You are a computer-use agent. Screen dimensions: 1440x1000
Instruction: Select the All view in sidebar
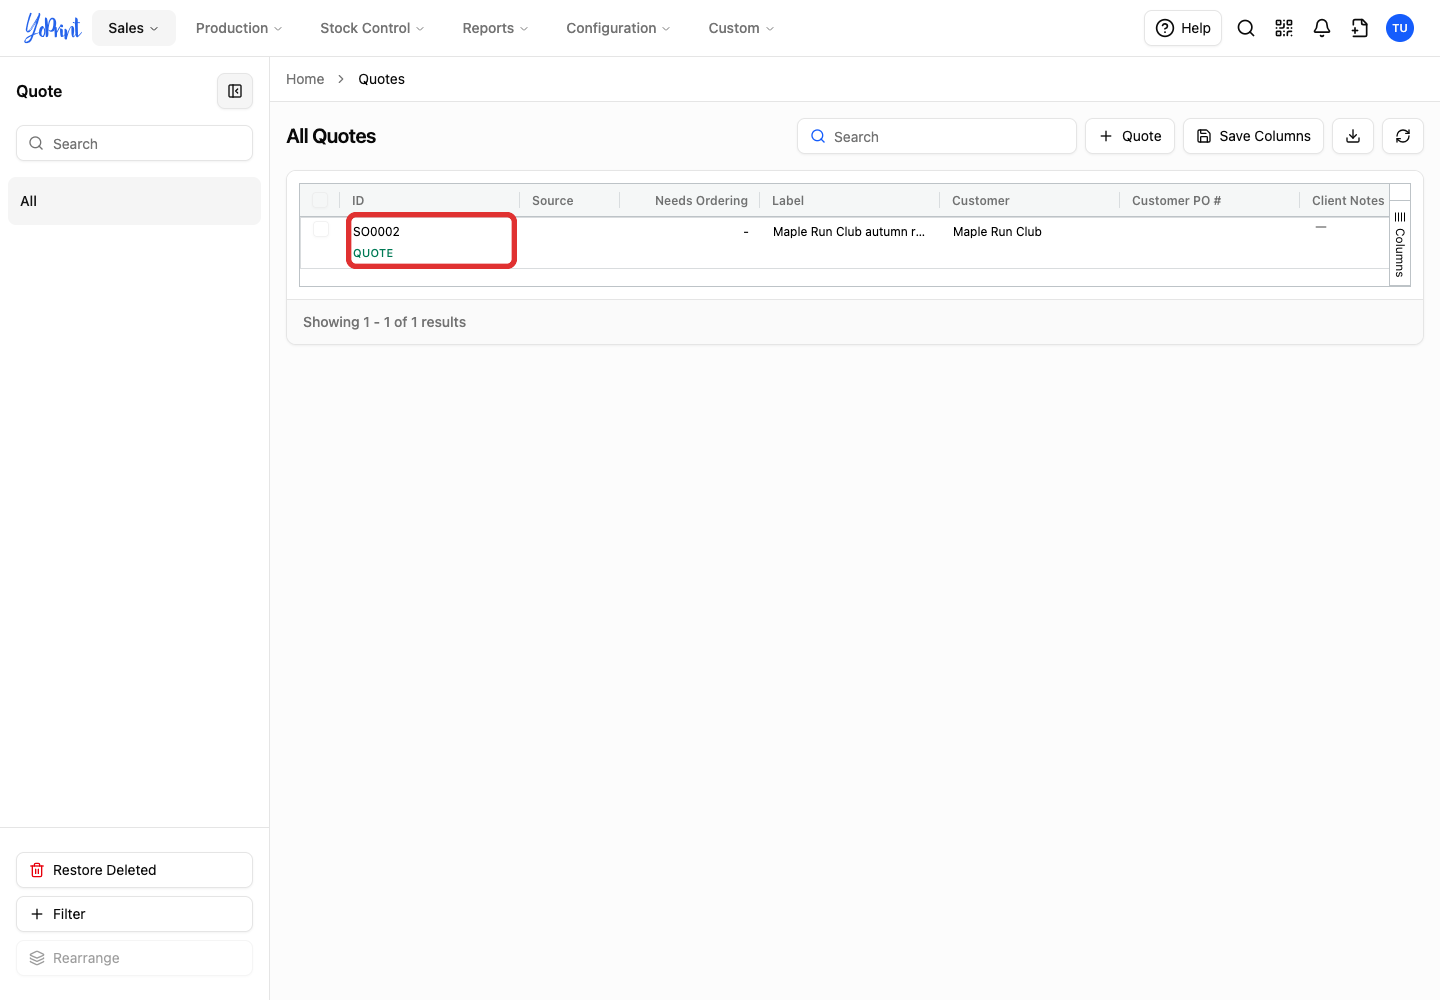134,201
